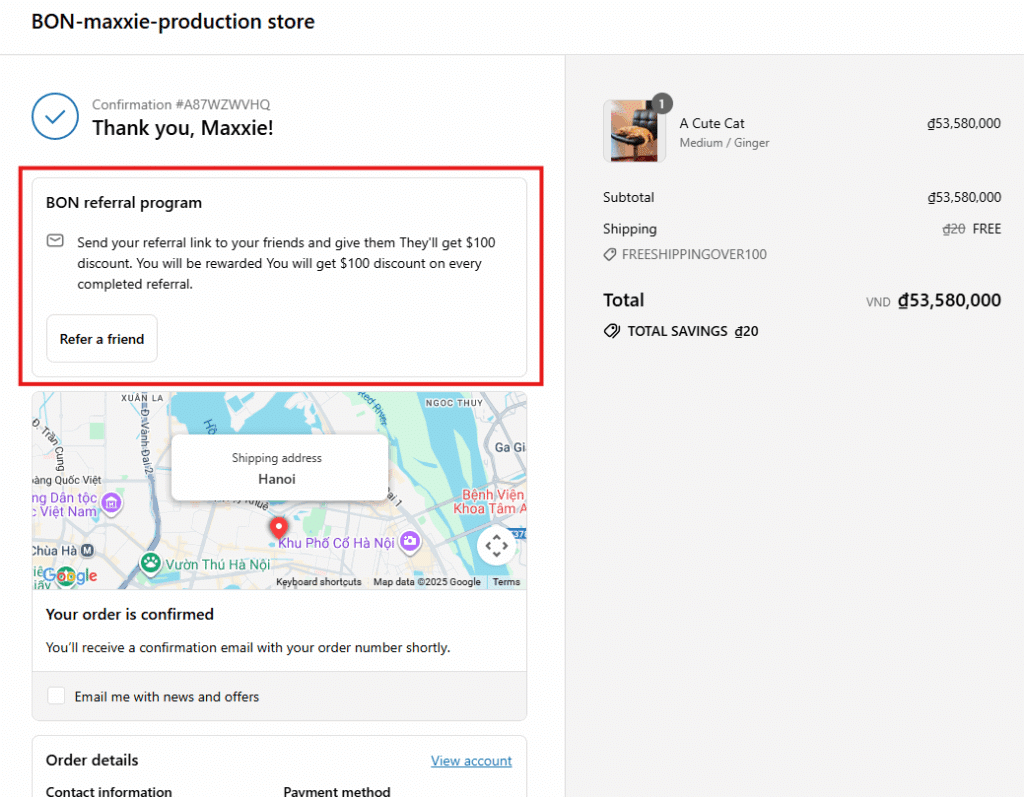This screenshot has width=1024, height=797.
Task: Open the map Terms link
Action: tap(506, 582)
